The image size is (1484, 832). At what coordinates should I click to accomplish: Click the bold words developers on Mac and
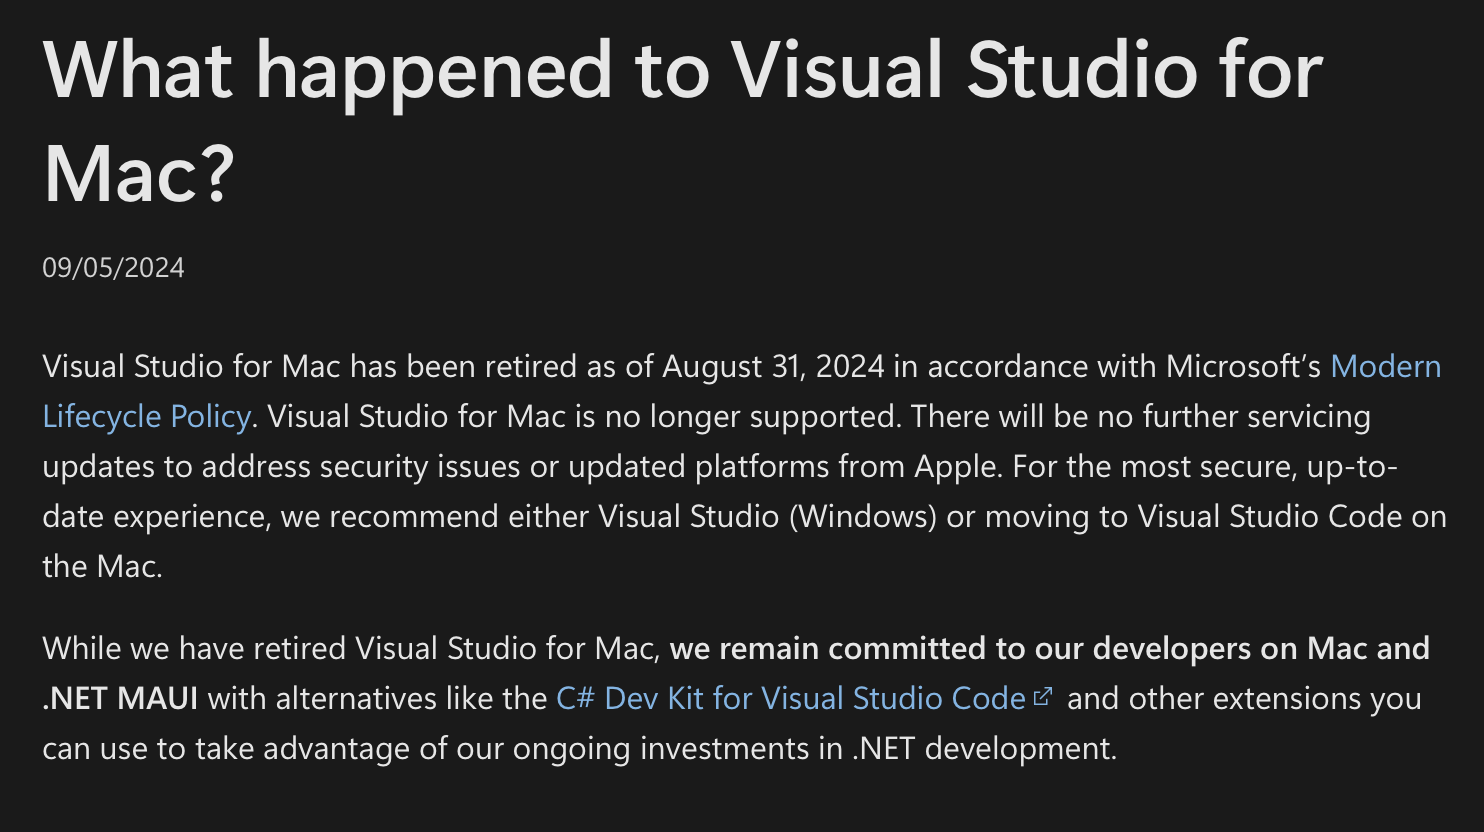[x=1261, y=648]
